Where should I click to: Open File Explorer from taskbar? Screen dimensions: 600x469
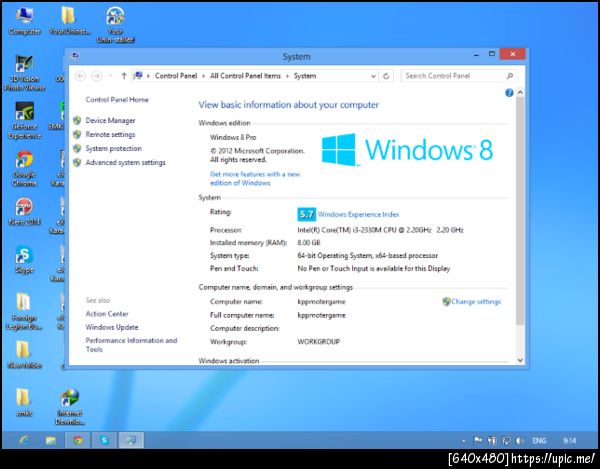pyautogui.click(x=51, y=440)
